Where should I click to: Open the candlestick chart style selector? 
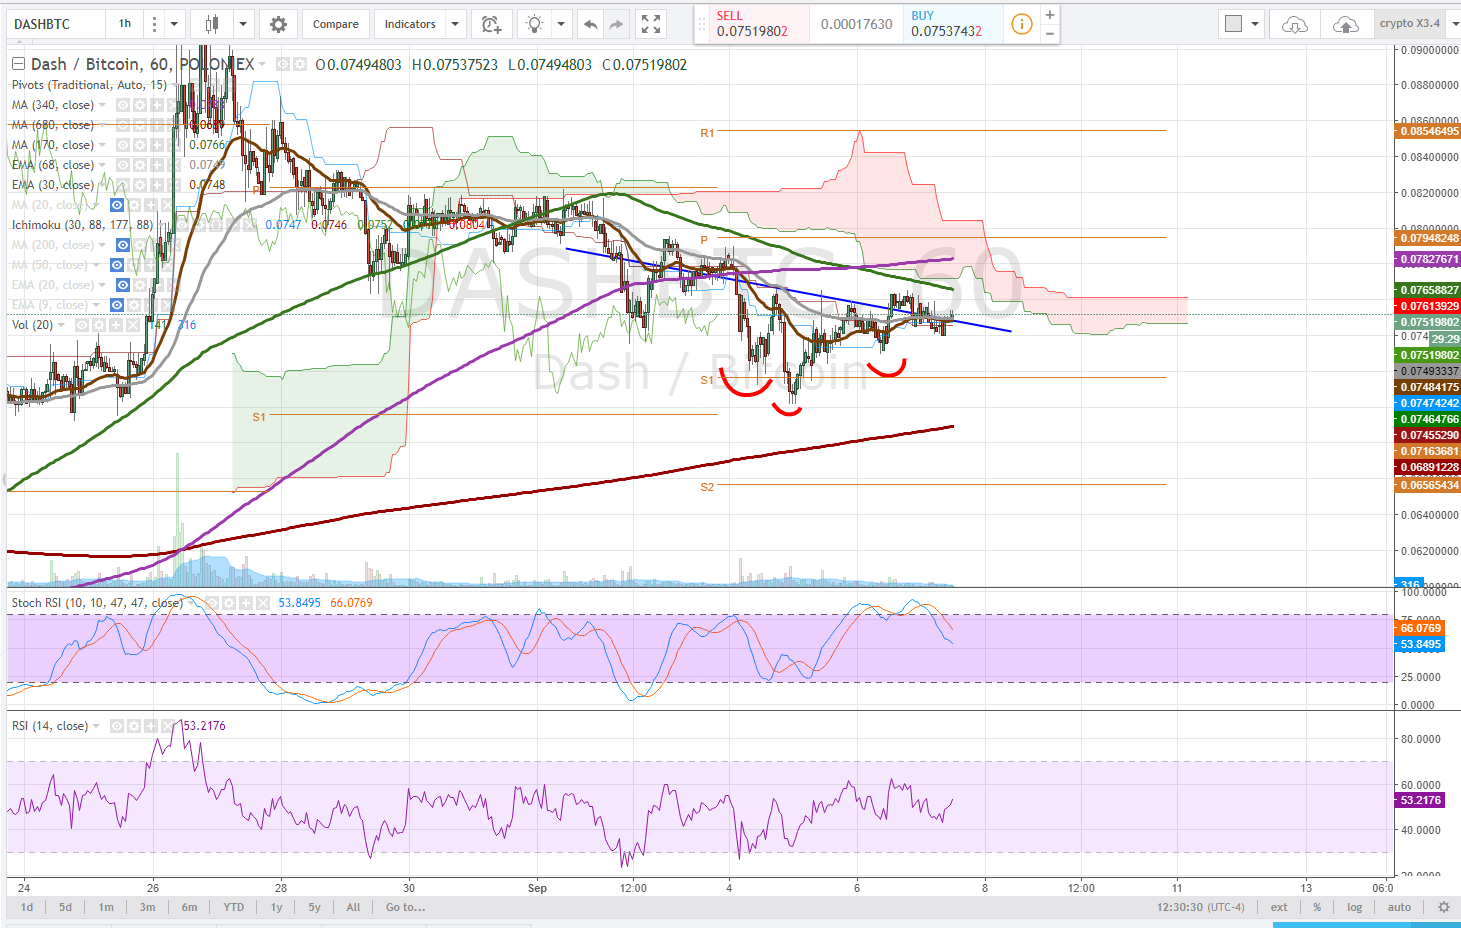[x=210, y=24]
